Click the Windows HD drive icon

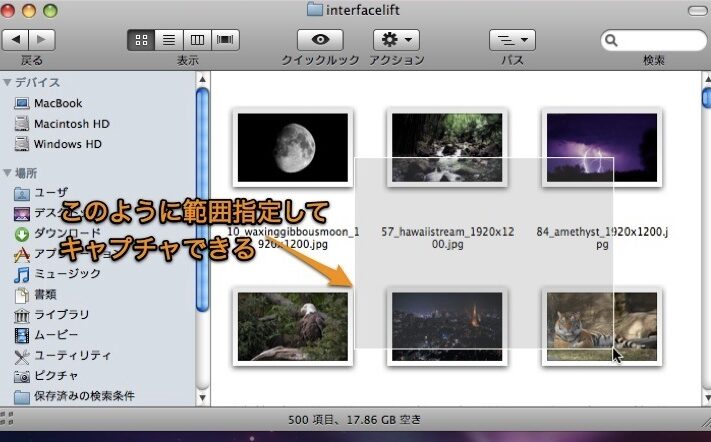[x=21, y=144]
